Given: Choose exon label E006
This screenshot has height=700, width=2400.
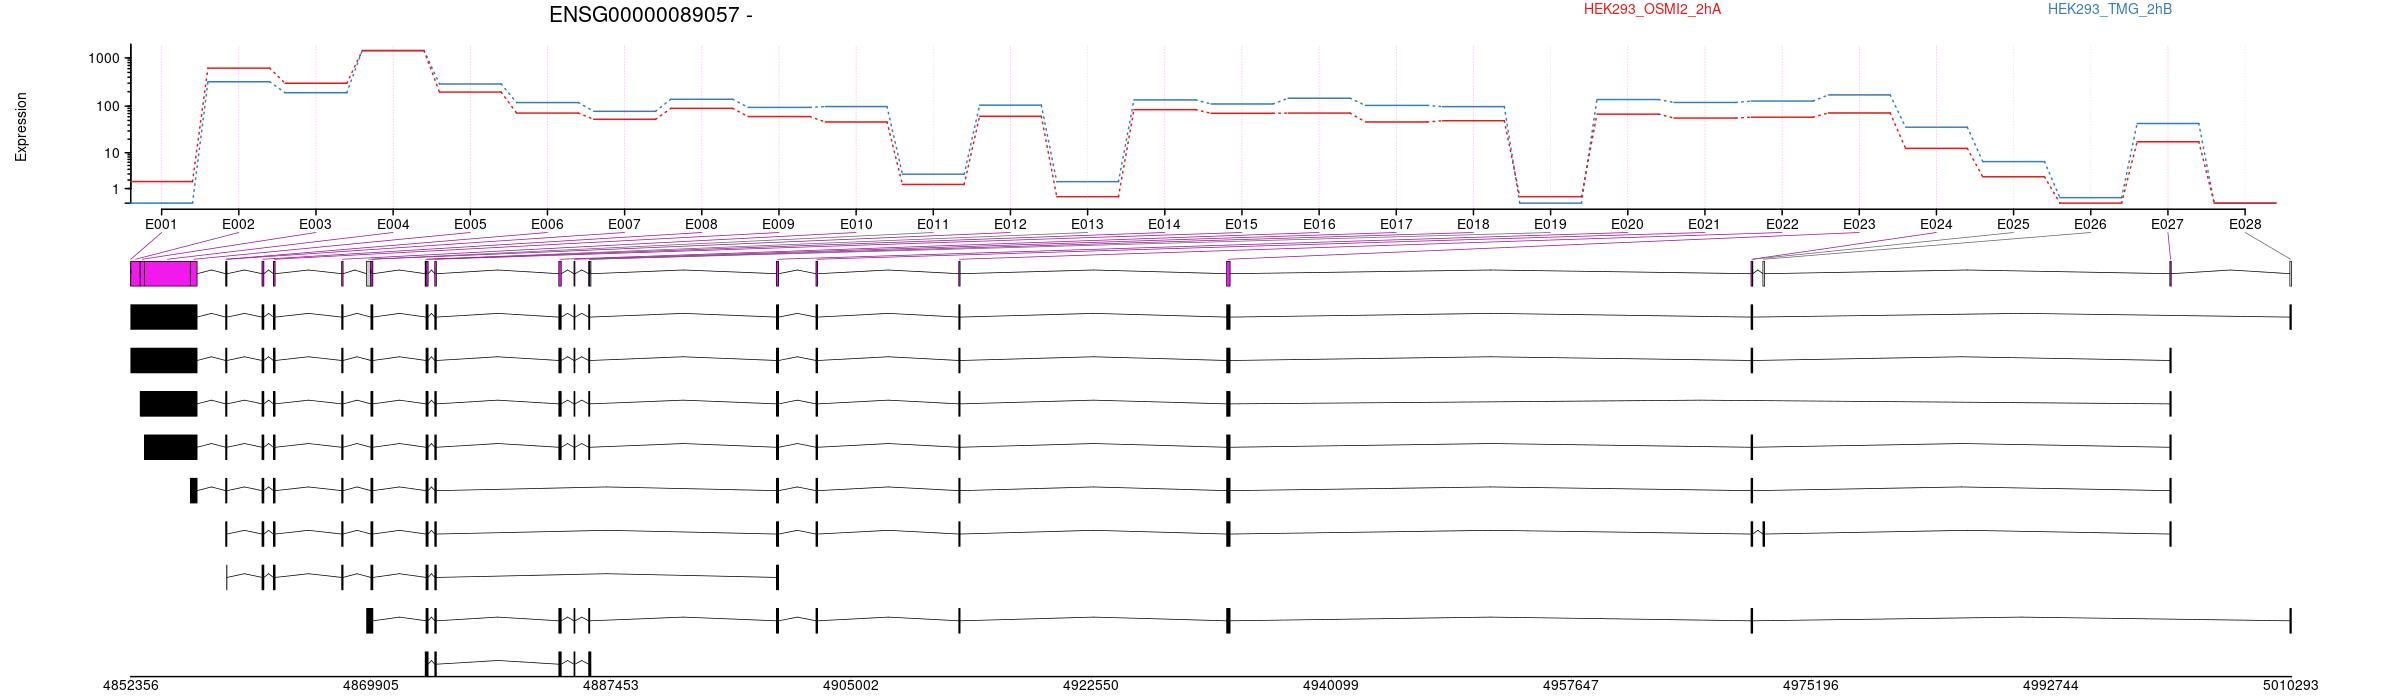Looking at the screenshot, I should tap(547, 225).
